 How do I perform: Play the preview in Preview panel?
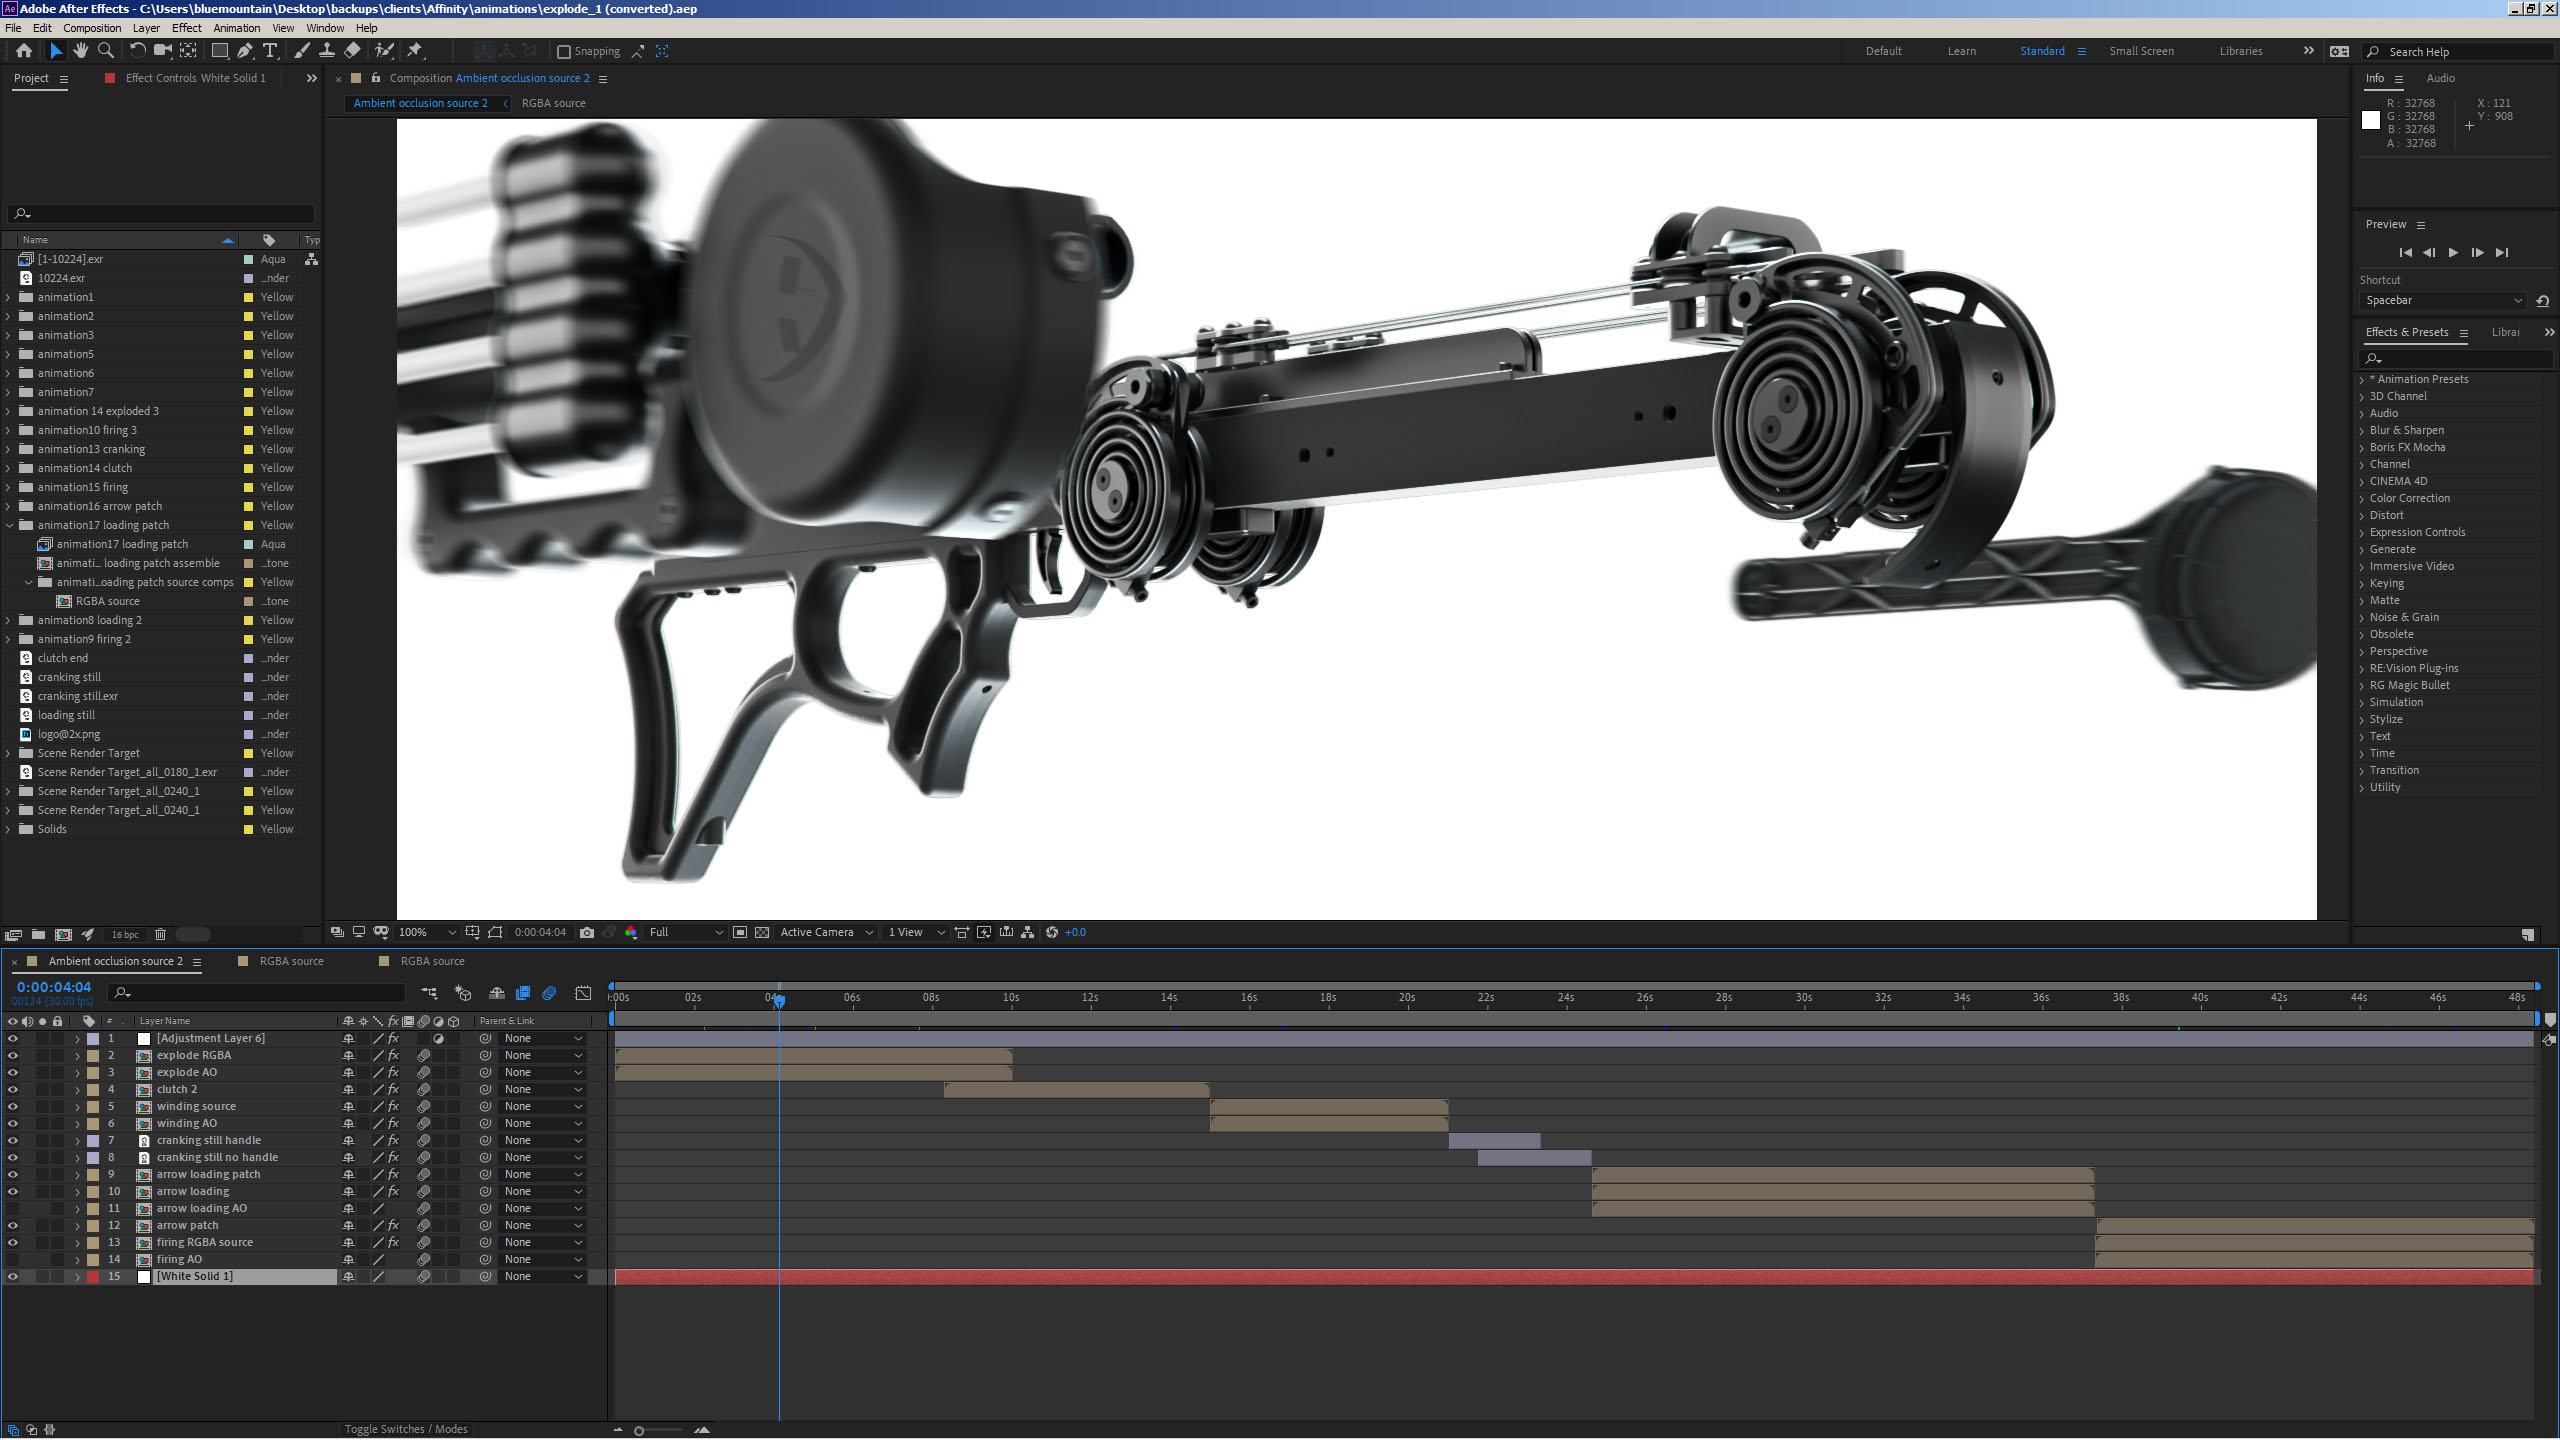point(2453,253)
